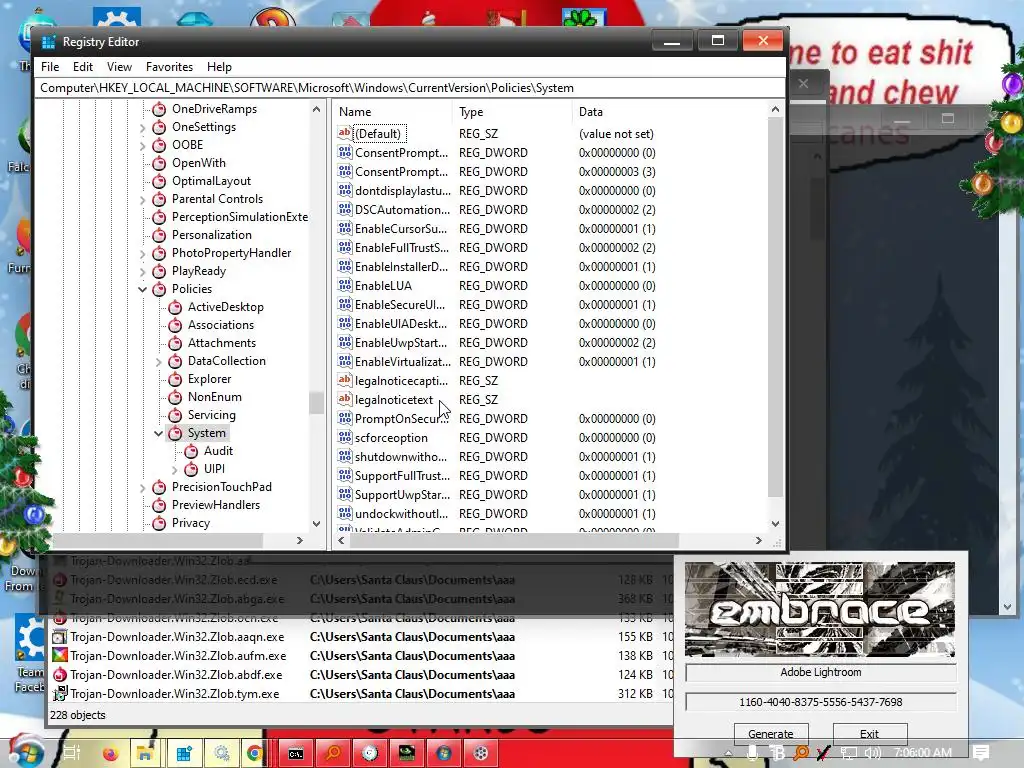Click the generated serial number field
This screenshot has height=768, width=1024.
click(x=821, y=702)
